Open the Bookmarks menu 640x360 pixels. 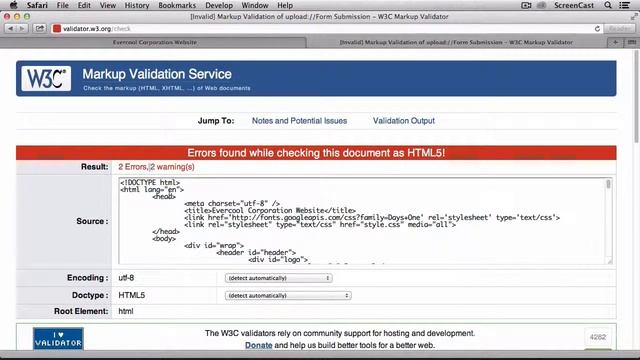click(177, 5)
